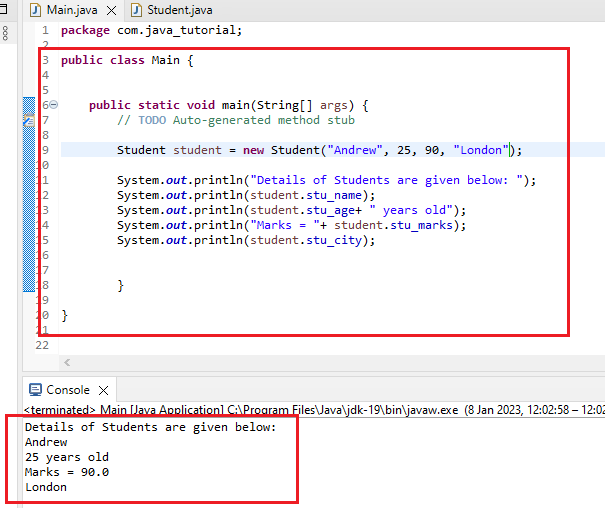Click console line 'Details of Students are given below:'

point(151,427)
